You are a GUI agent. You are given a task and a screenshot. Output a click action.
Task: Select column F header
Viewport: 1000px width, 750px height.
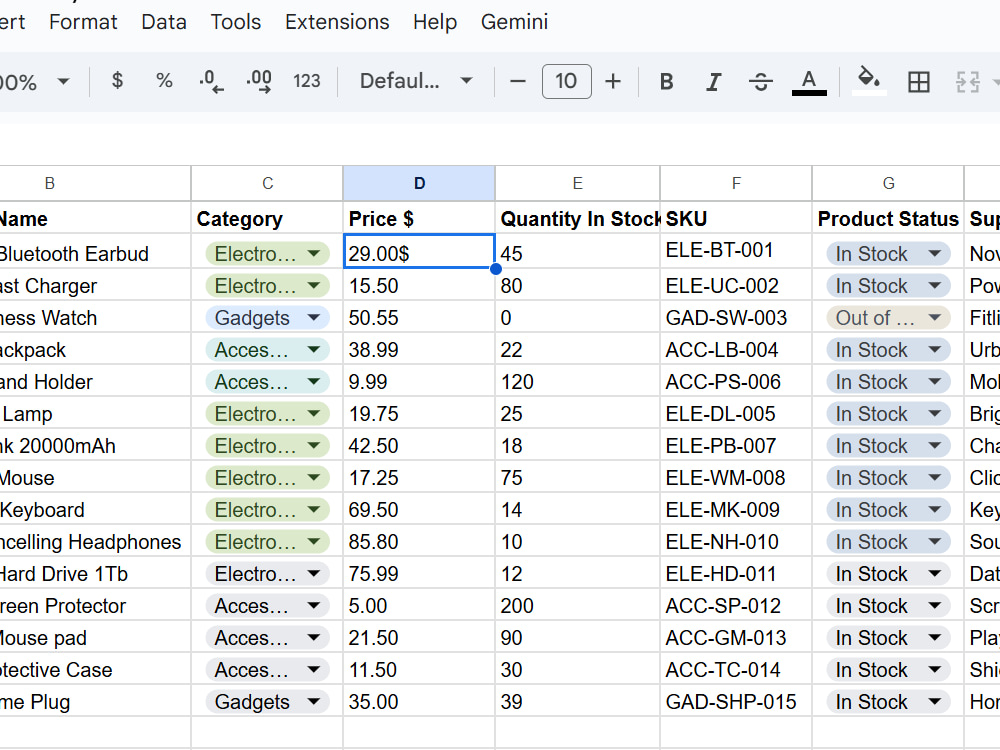click(736, 184)
